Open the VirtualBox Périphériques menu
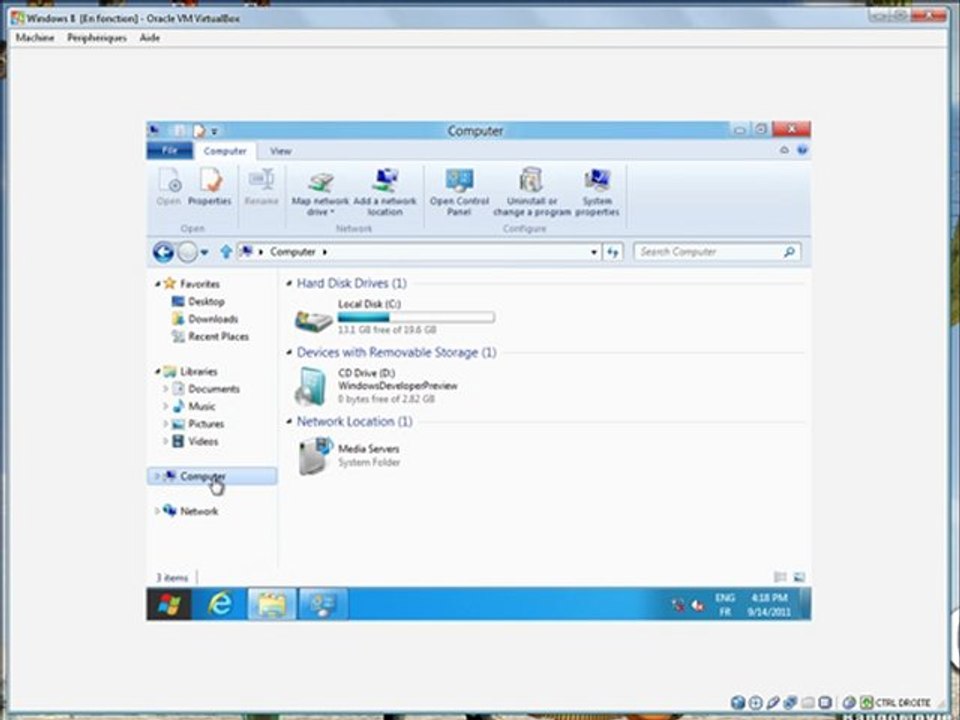This screenshot has width=960, height=720. click(x=97, y=37)
